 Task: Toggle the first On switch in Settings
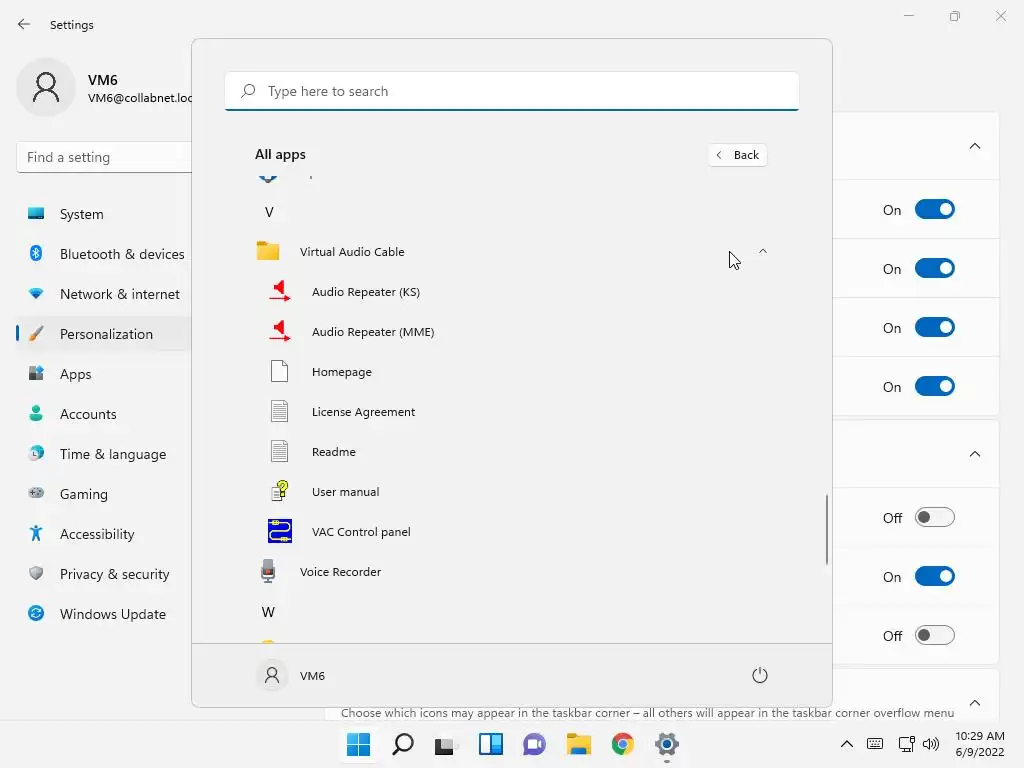[935, 210]
